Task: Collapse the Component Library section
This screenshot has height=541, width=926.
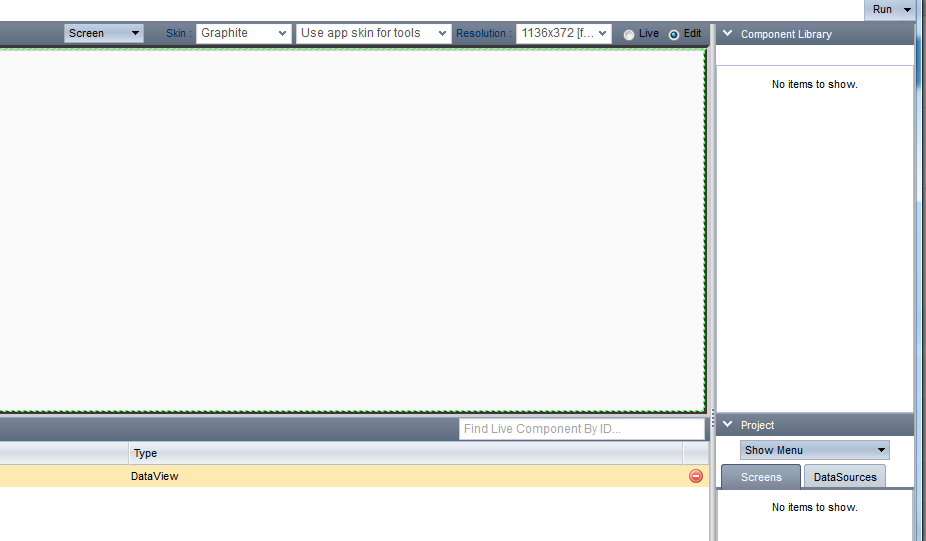Action: (x=727, y=34)
